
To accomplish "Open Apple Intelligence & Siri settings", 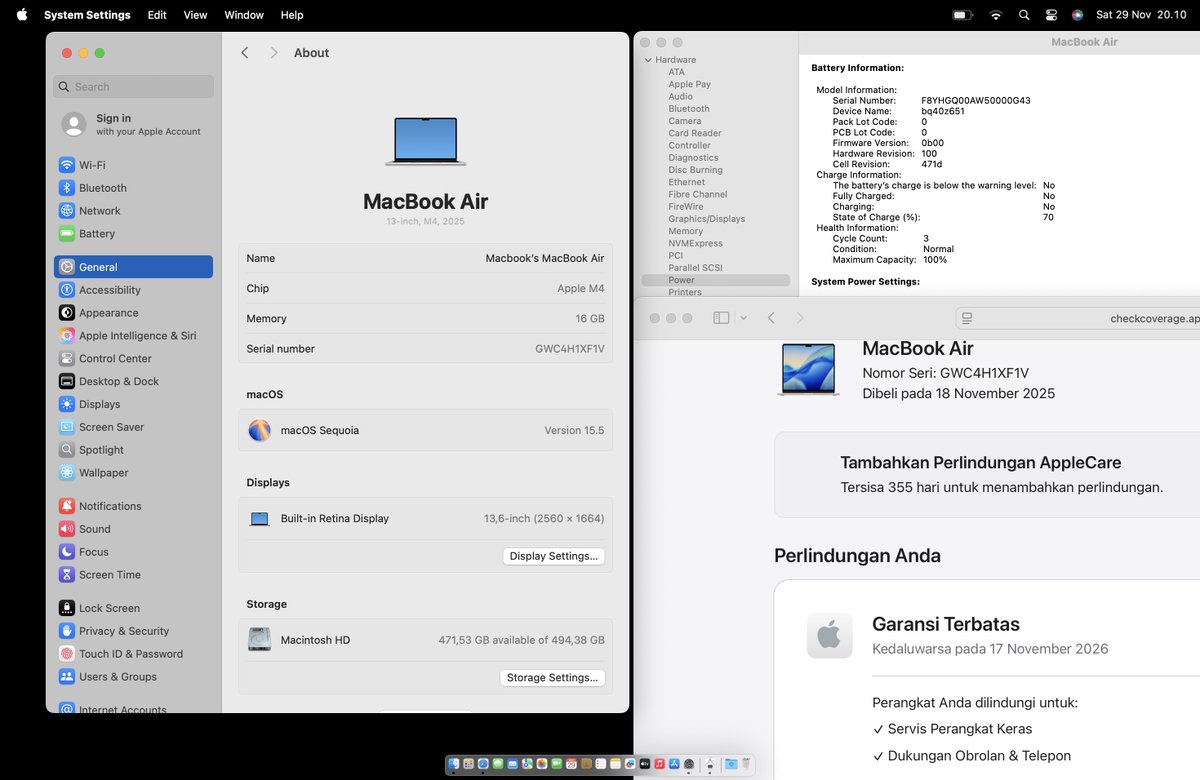I will coord(133,336).
